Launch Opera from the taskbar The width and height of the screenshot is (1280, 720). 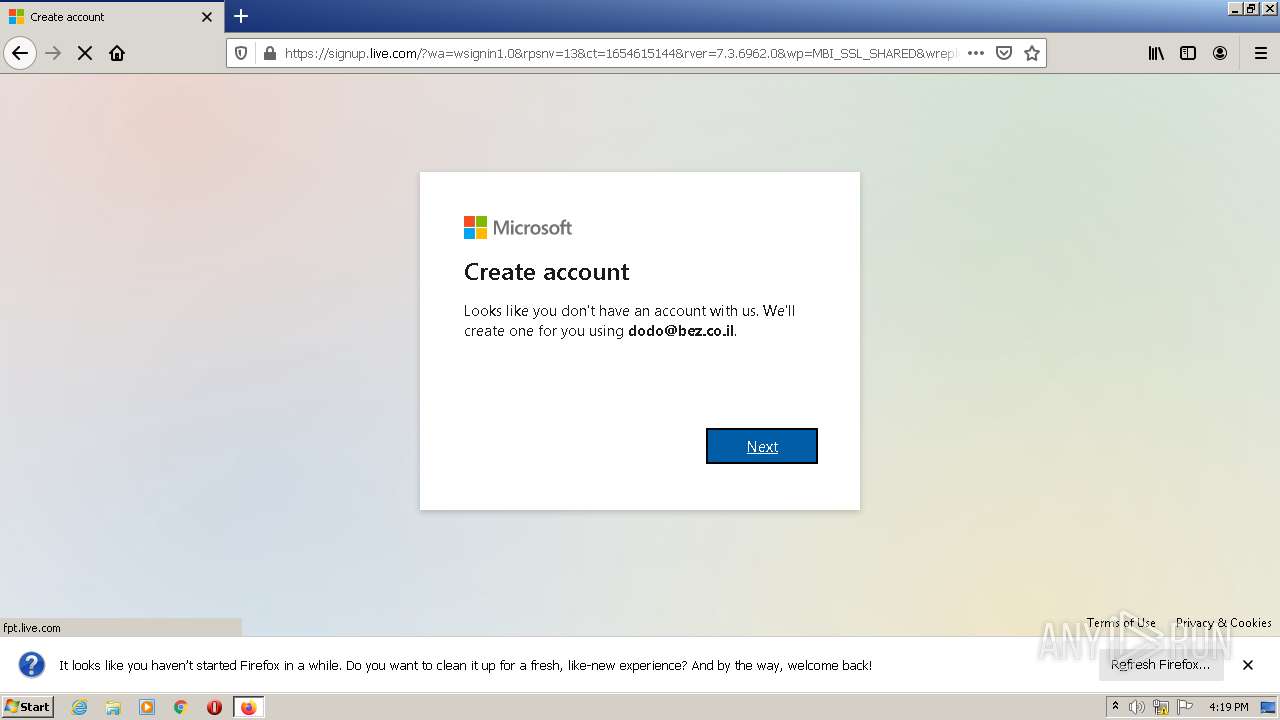pyautogui.click(x=214, y=707)
